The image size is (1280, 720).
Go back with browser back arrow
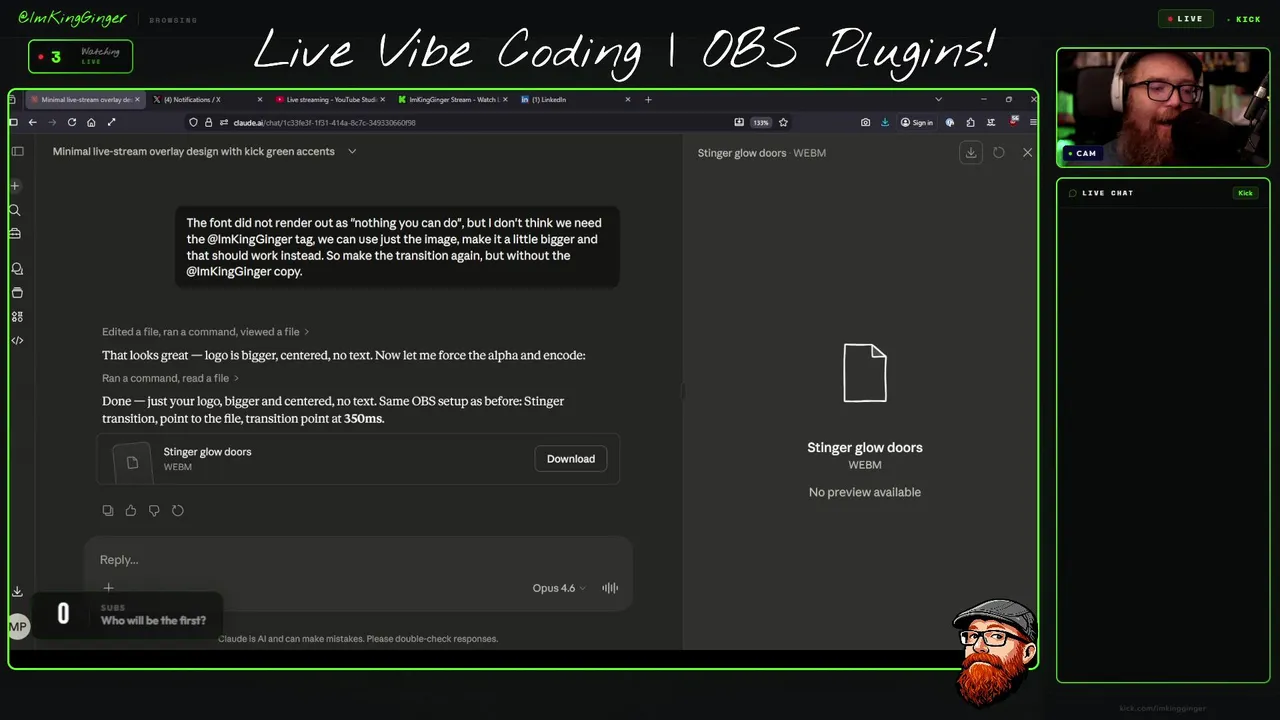[x=33, y=122]
